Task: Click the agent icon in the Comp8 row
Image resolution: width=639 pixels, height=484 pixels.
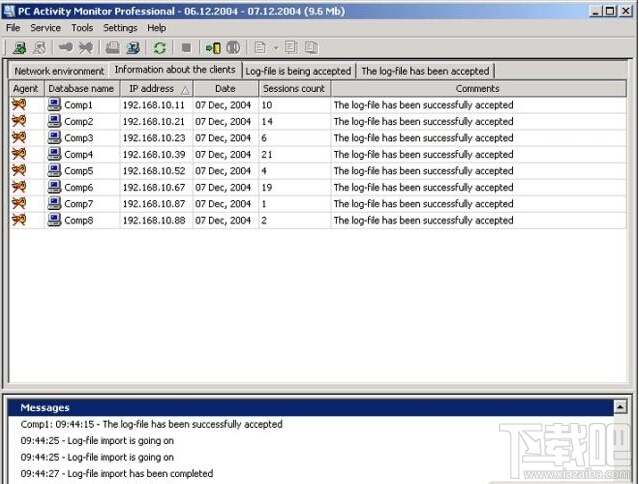Action: tap(19, 220)
